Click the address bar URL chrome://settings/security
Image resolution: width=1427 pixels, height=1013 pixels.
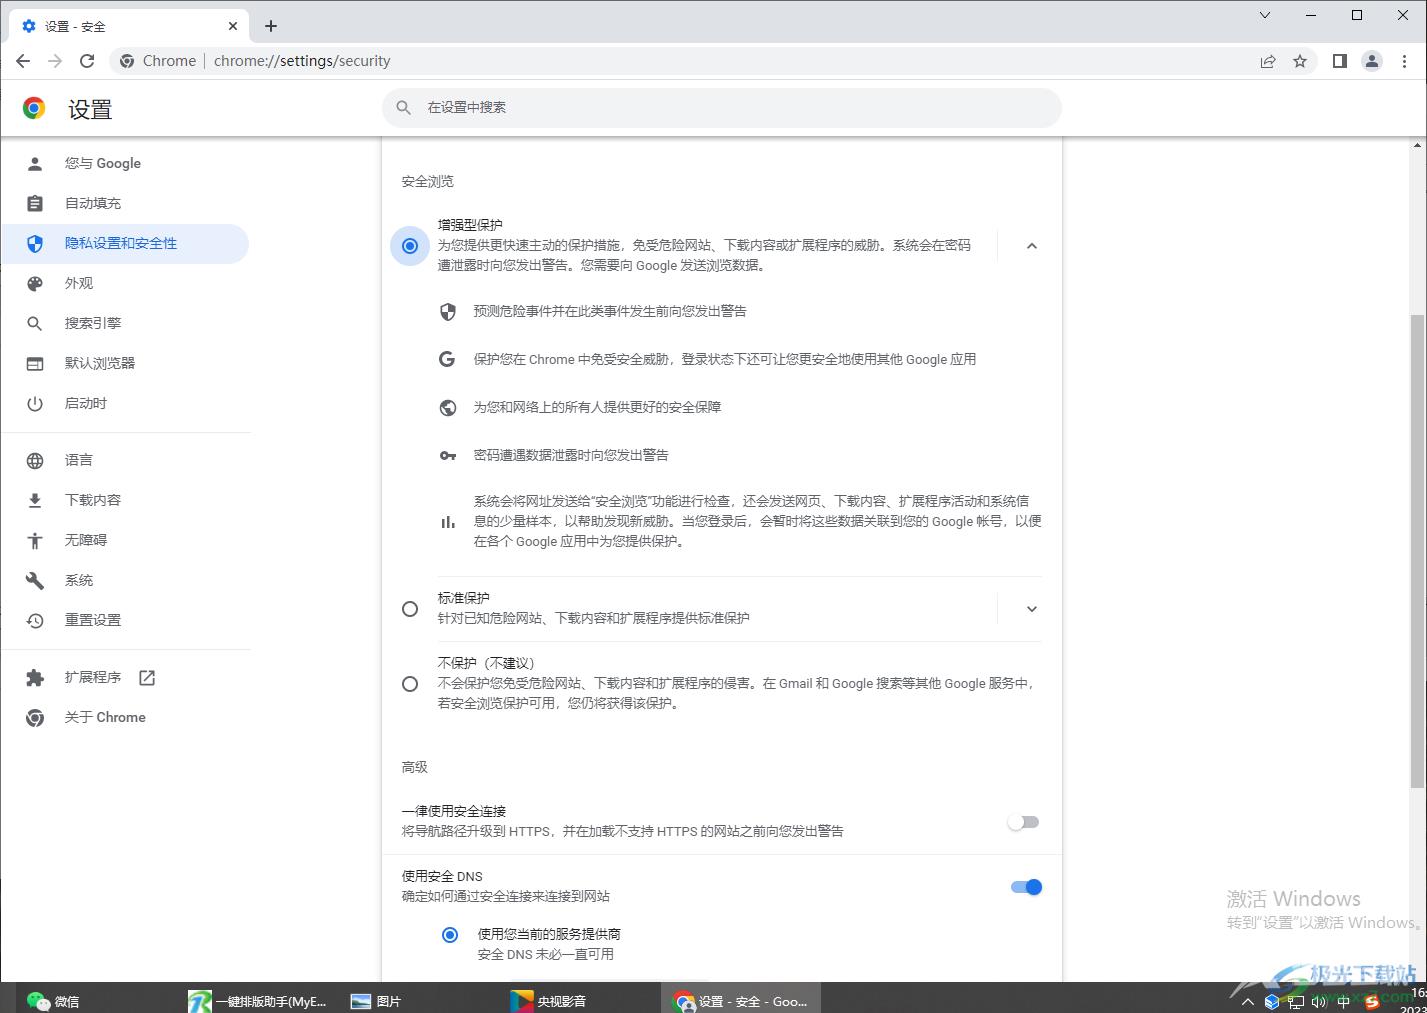click(x=302, y=61)
